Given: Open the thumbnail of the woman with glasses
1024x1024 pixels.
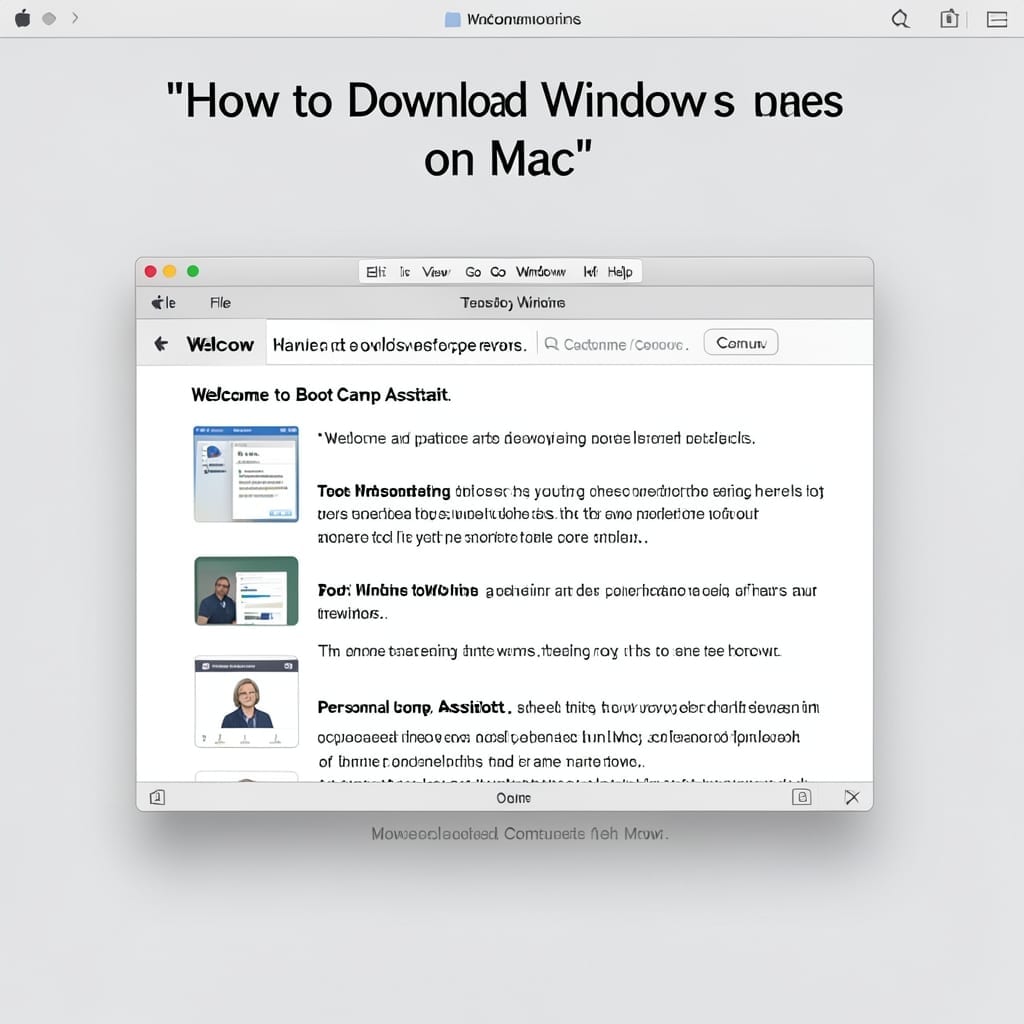Looking at the screenshot, I should click(x=246, y=702).
